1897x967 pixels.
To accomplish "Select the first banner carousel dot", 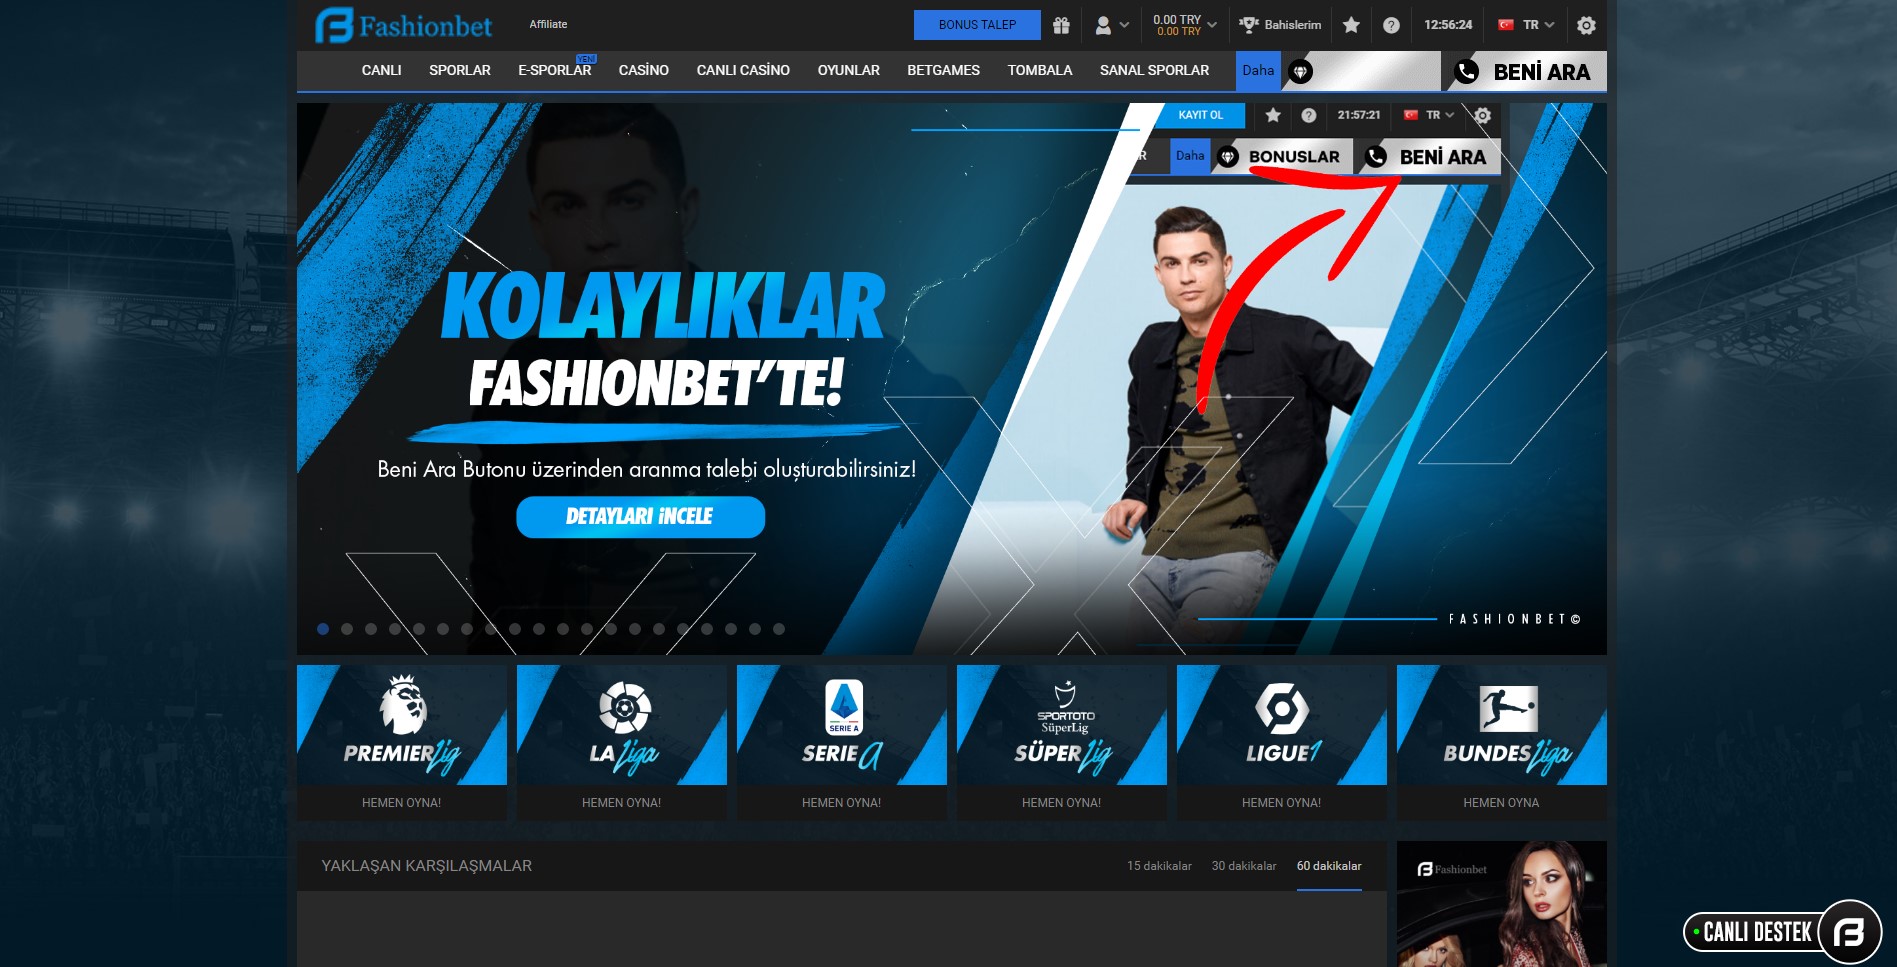I will coord(323,629).
